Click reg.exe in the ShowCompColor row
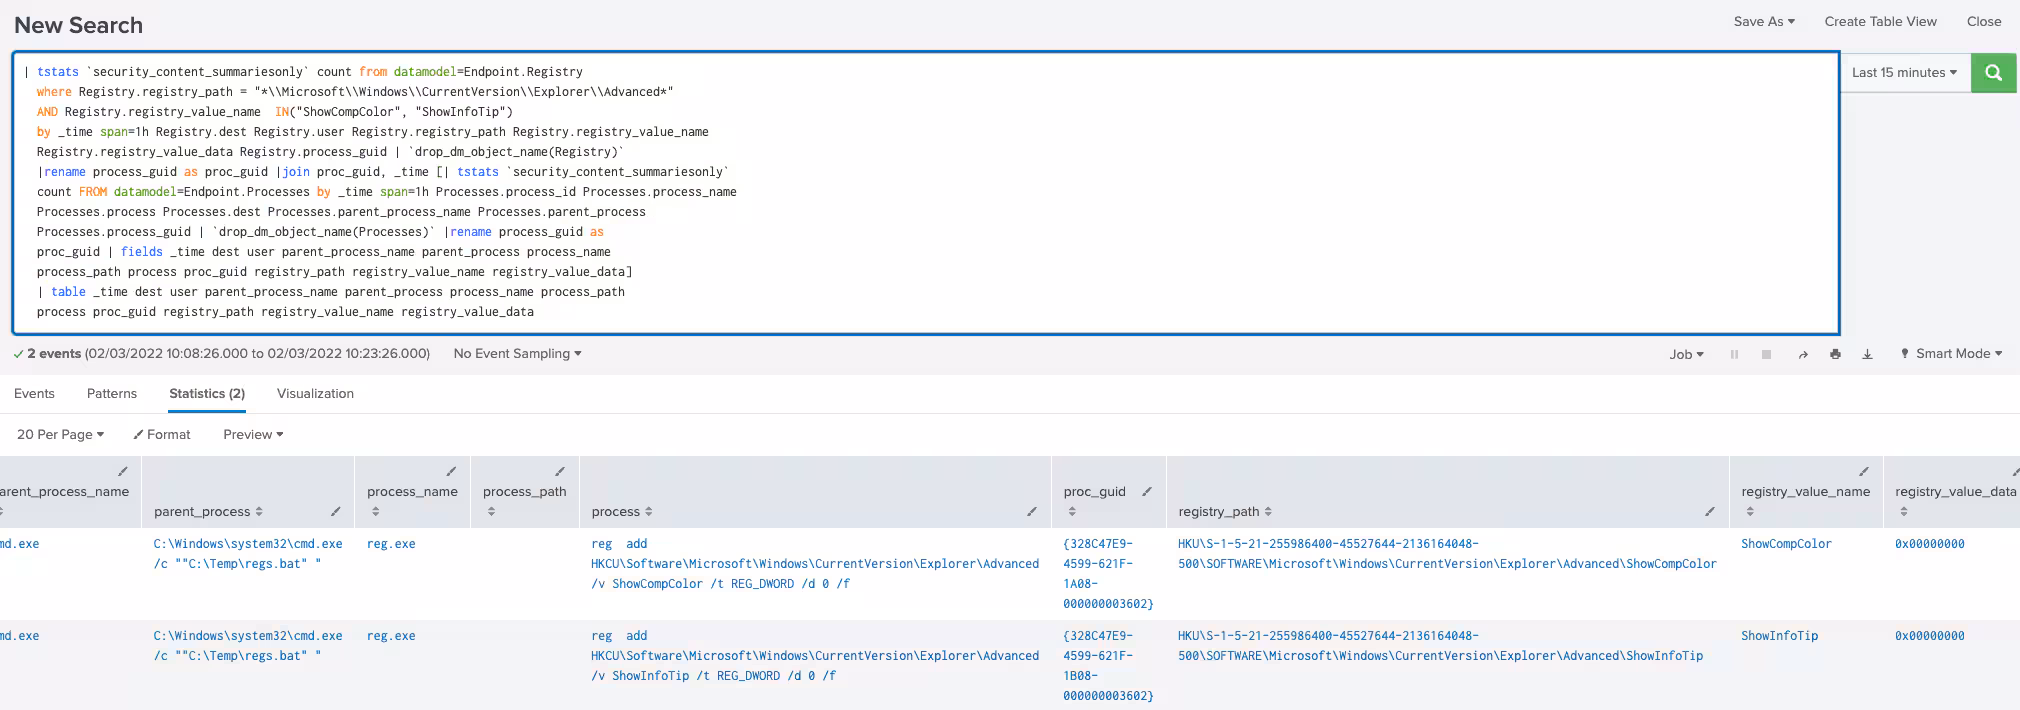 [x=391, y=544]
